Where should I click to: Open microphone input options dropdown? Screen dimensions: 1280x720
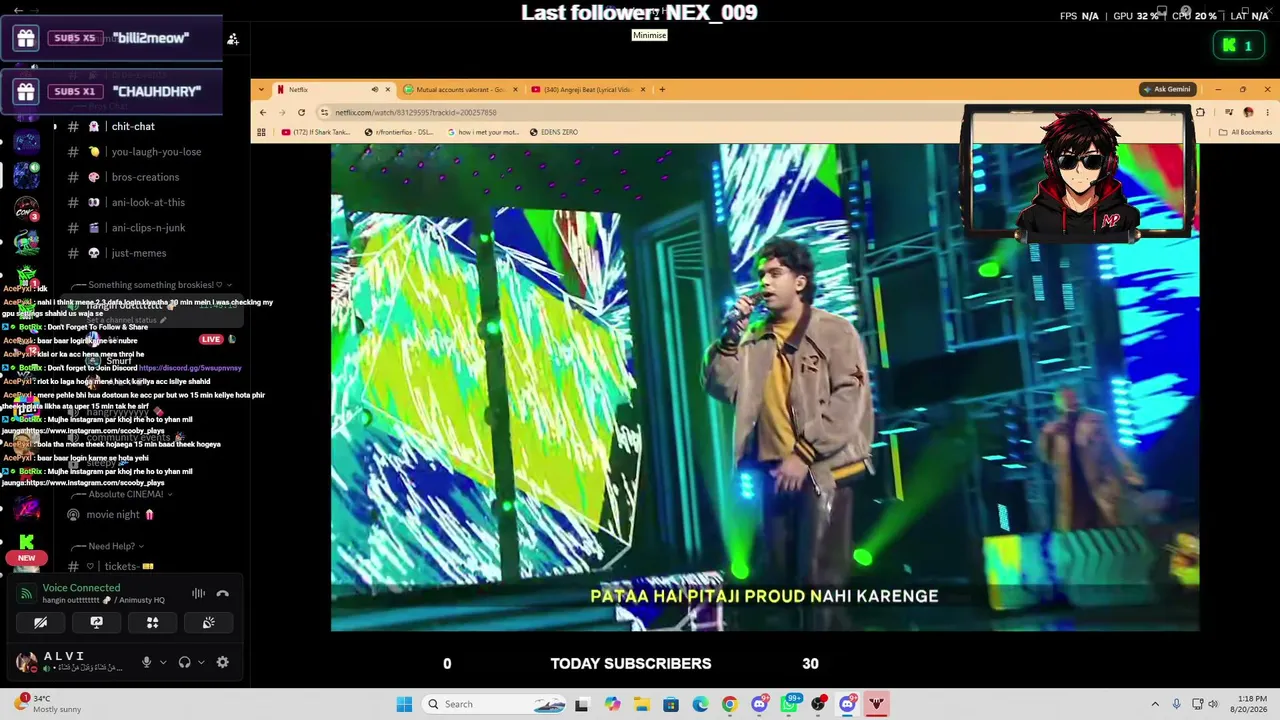coord(162,662)
